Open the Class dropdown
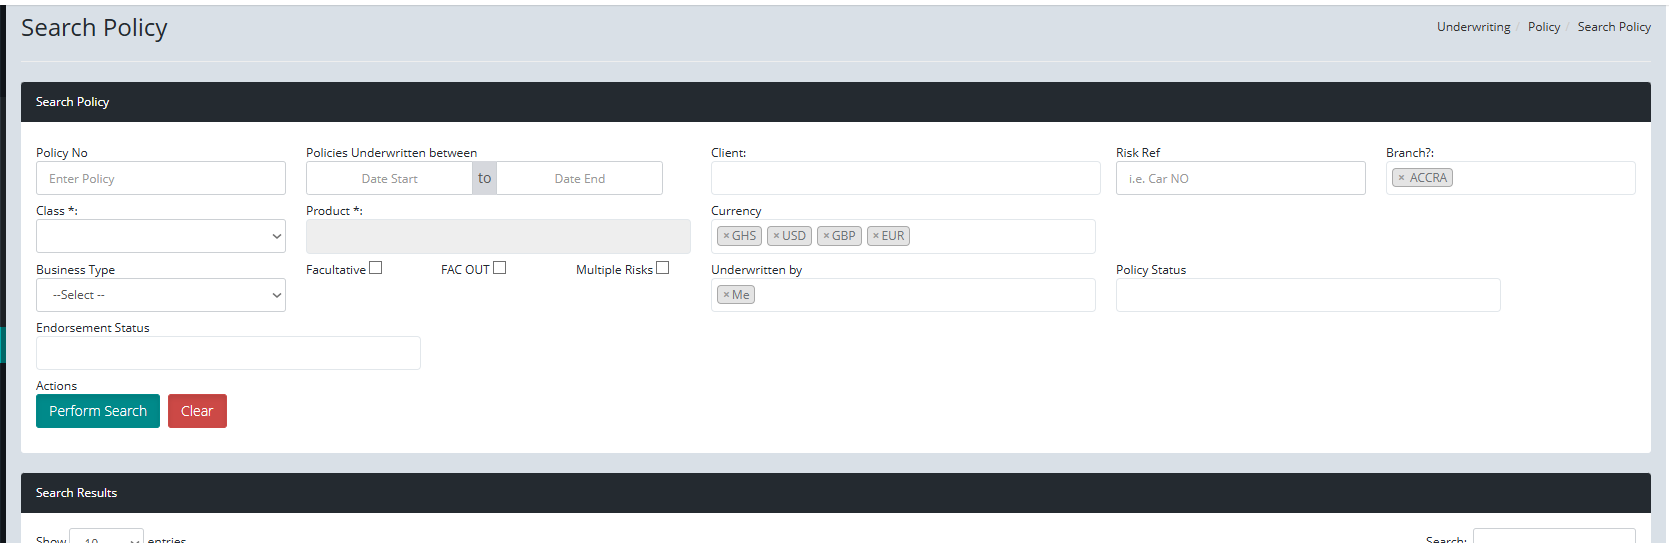Image resolution: width=1669 pixels, height=543 pixels. coord(160,237)
